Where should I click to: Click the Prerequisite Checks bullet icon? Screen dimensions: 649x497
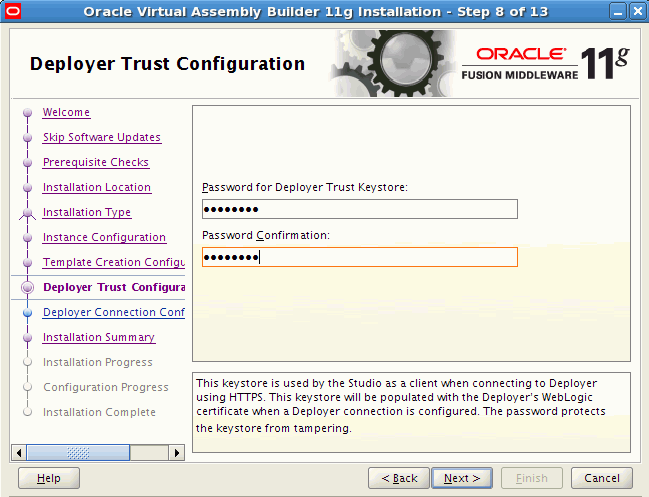pyautogui.click(x=28, y=163)
